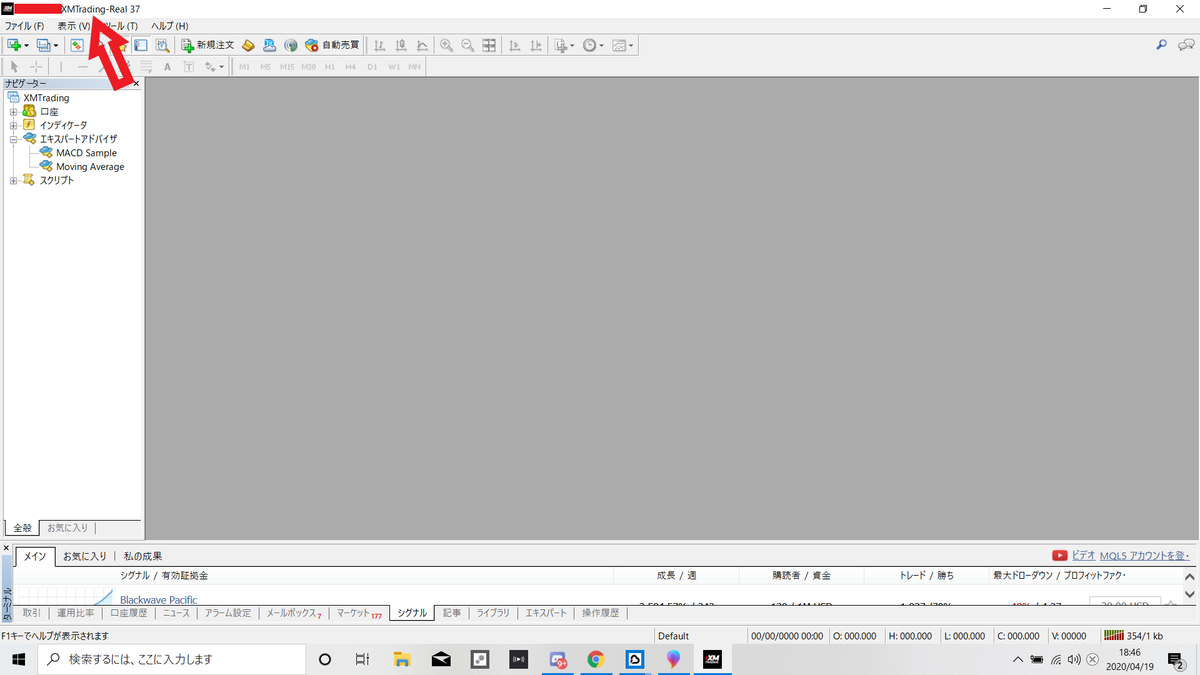The width and height of the screenshot is (1200, 675).
Task: Open the chat bubbles icon
Action: 1186,45
